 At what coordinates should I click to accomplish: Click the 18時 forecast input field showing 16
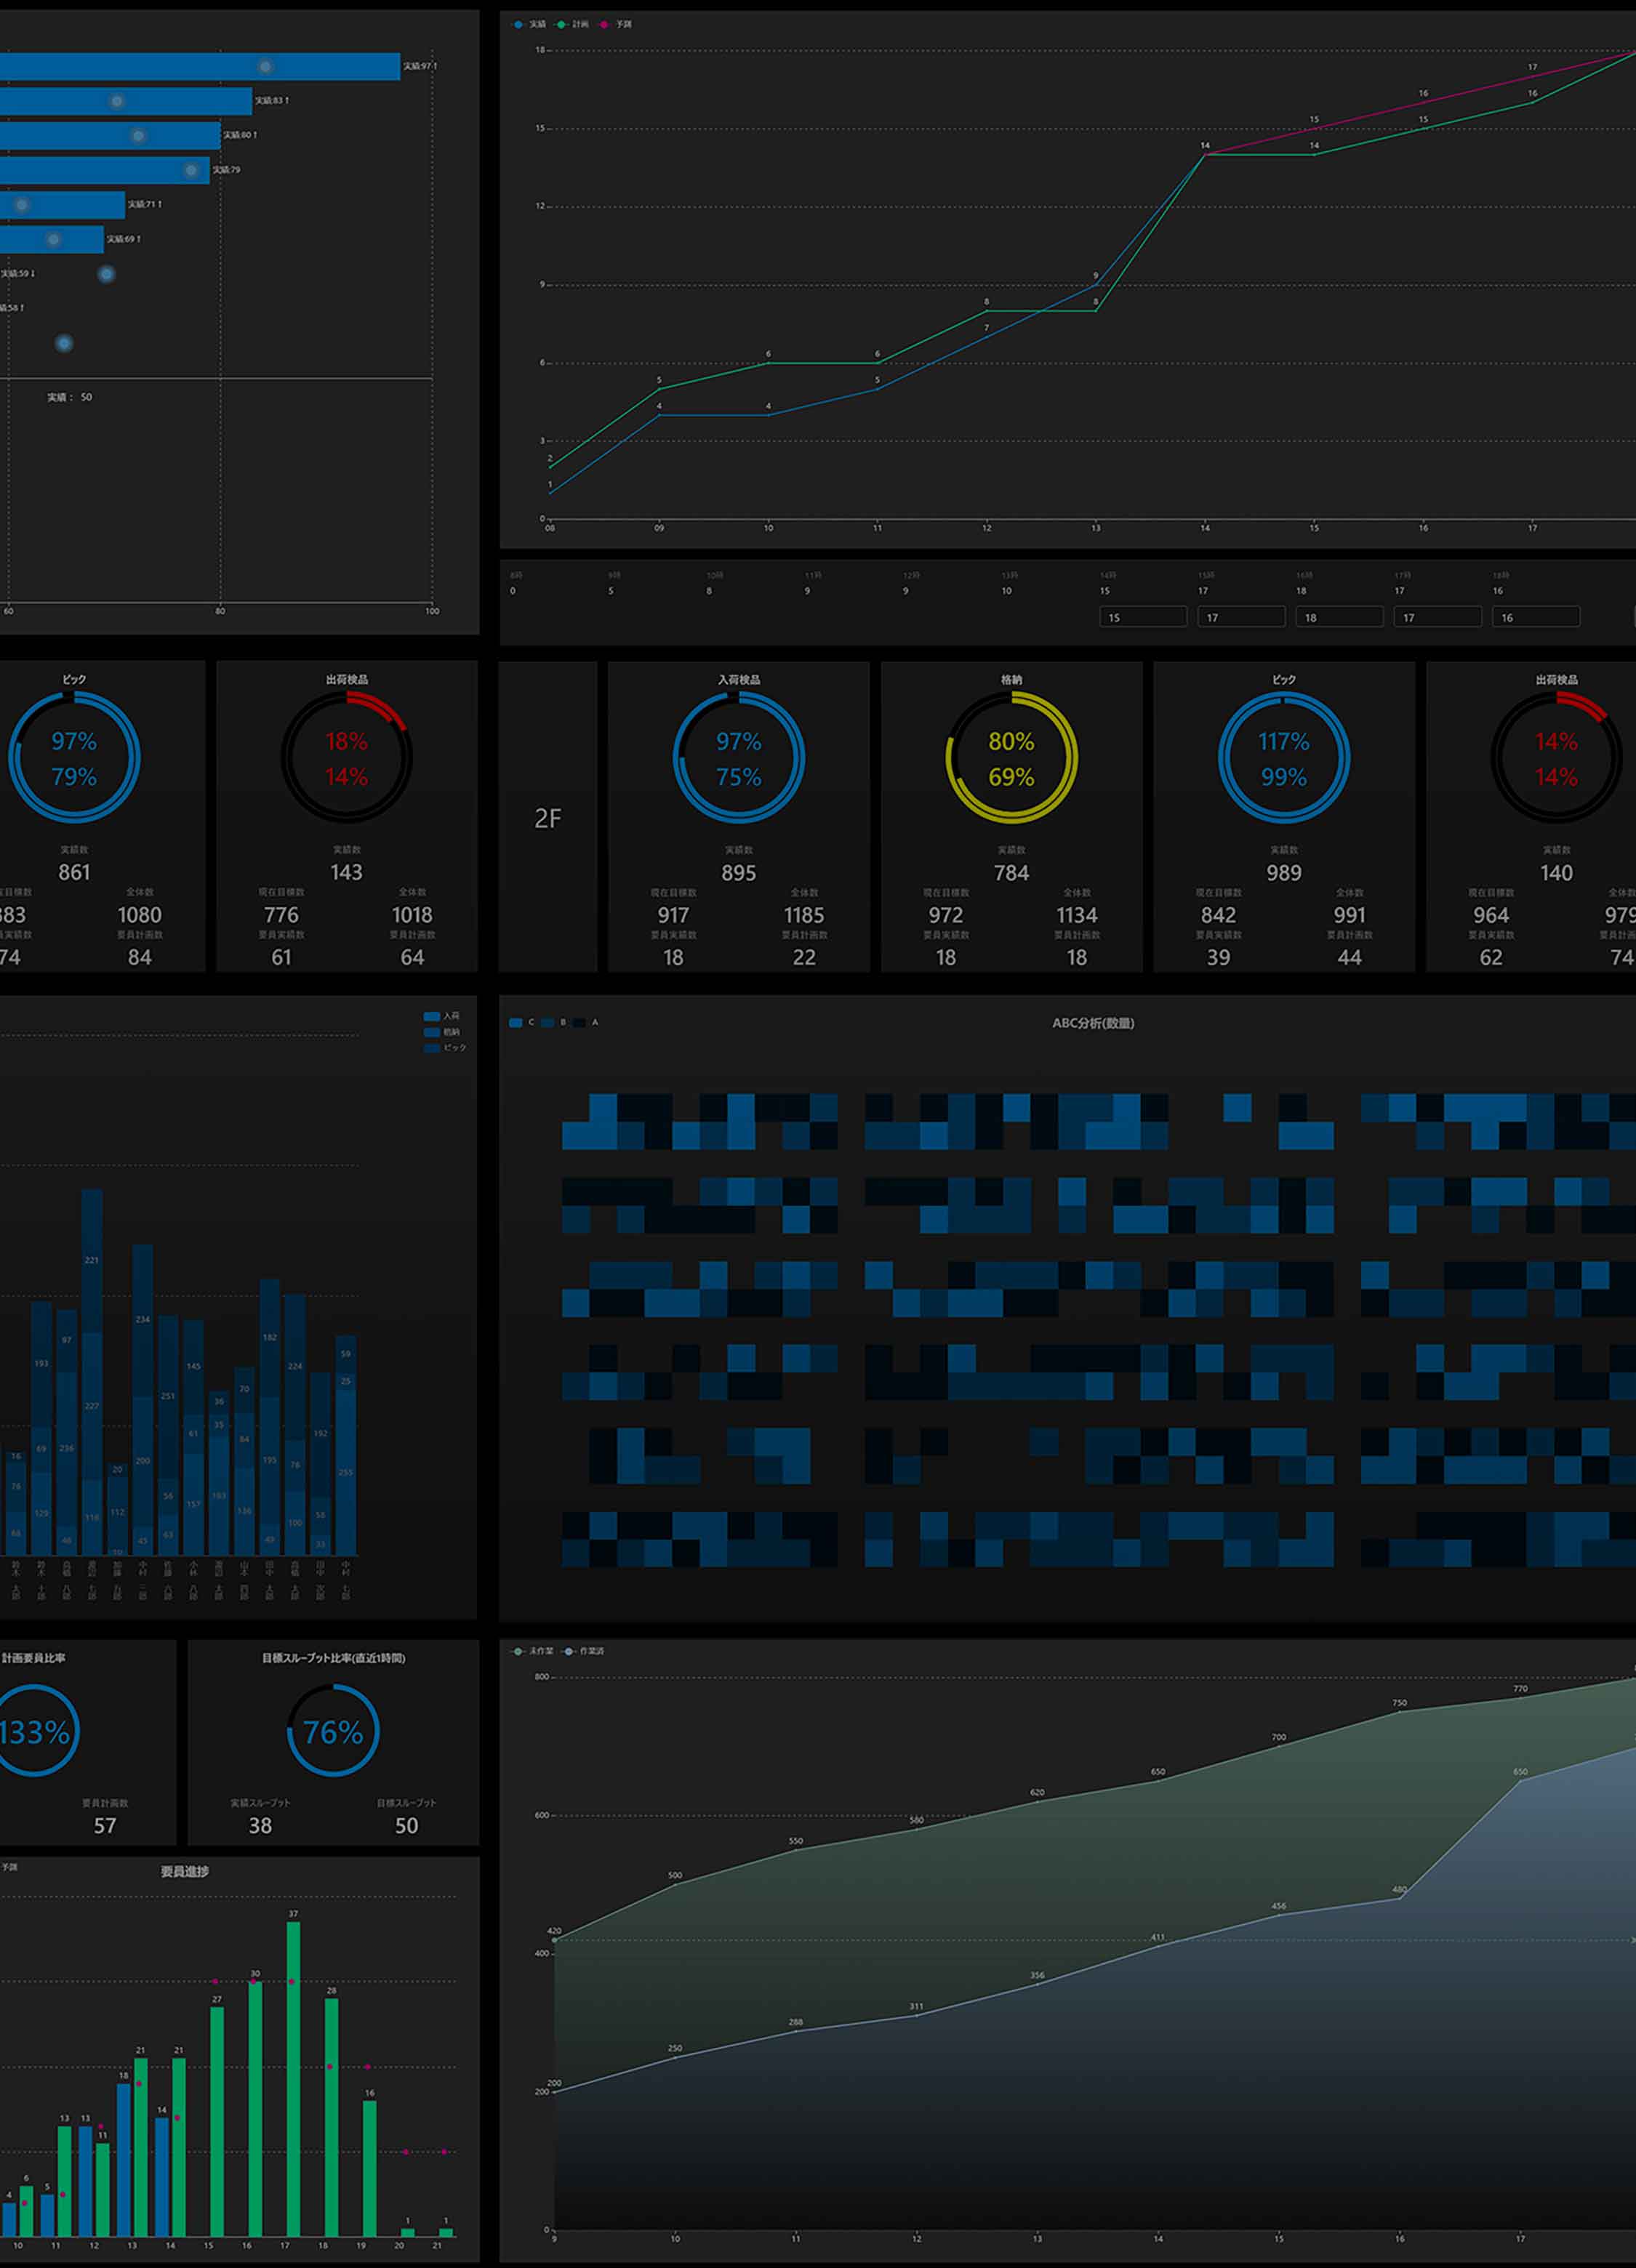(x=1535, y=617)
